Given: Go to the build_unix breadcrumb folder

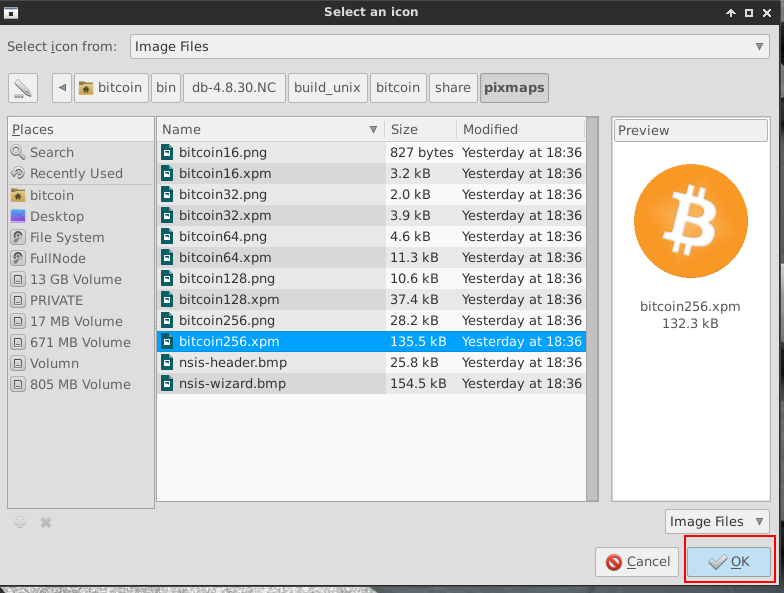Looking at the screenshot, I should [328, 88].
